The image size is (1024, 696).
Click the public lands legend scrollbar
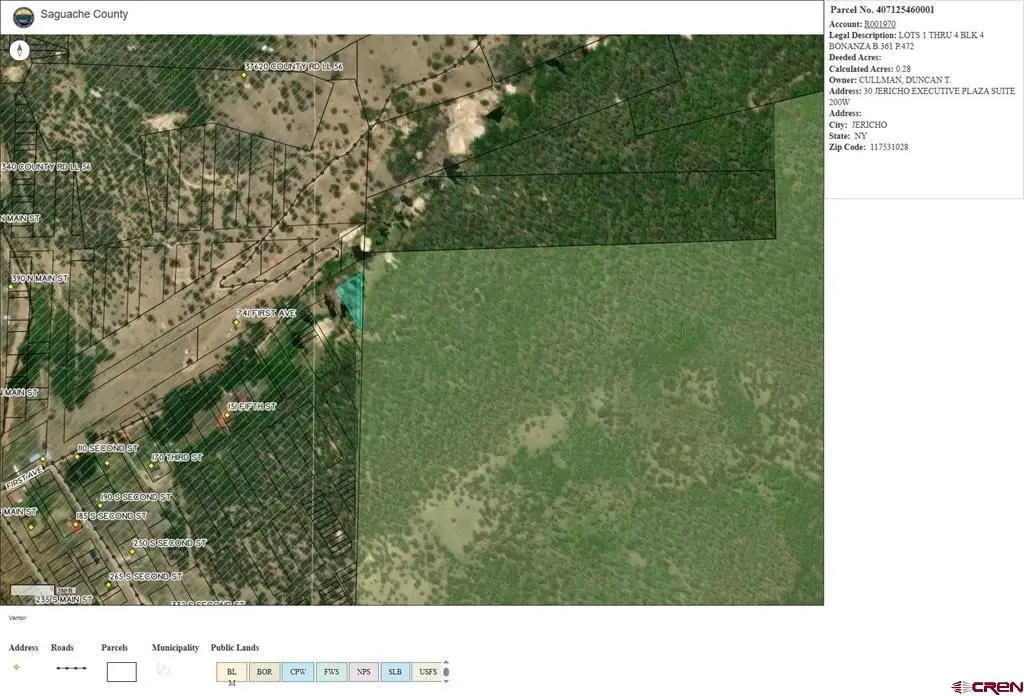coord(446,672)
